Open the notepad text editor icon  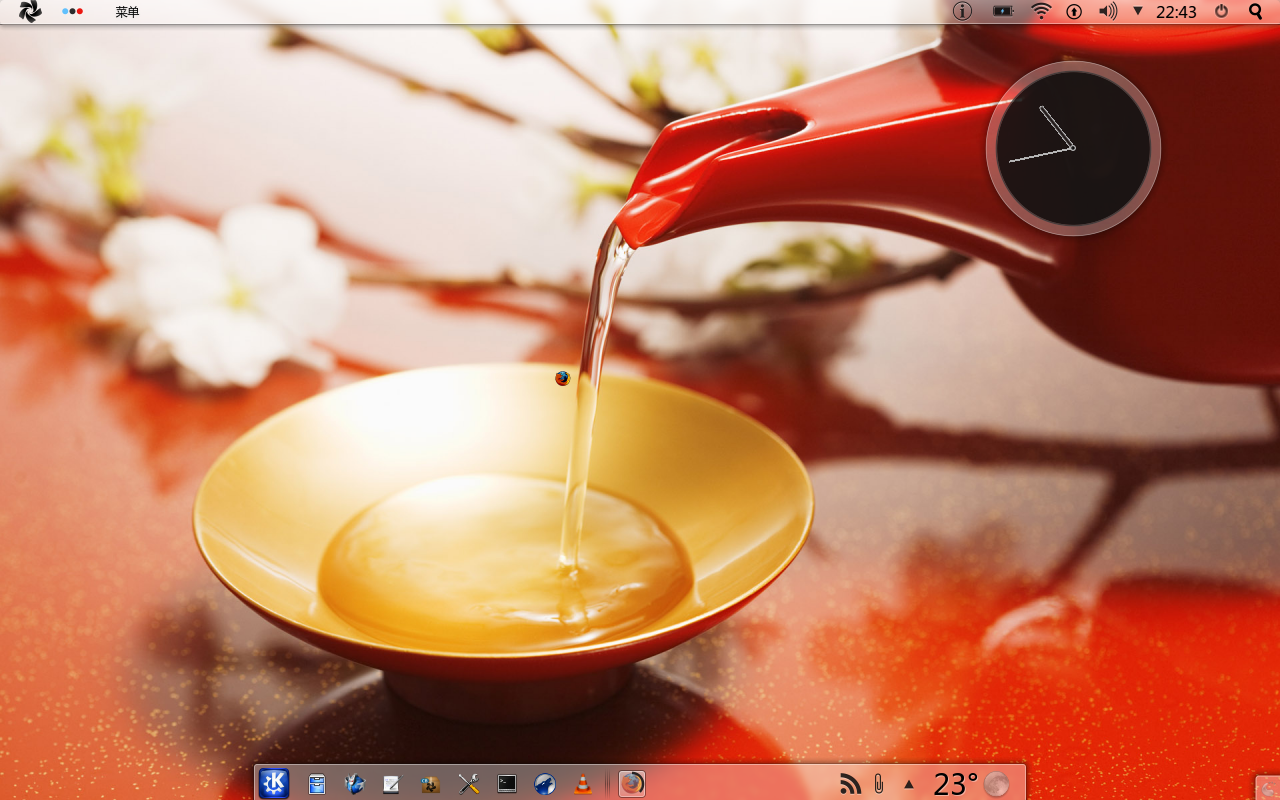(x=392, y=784)
